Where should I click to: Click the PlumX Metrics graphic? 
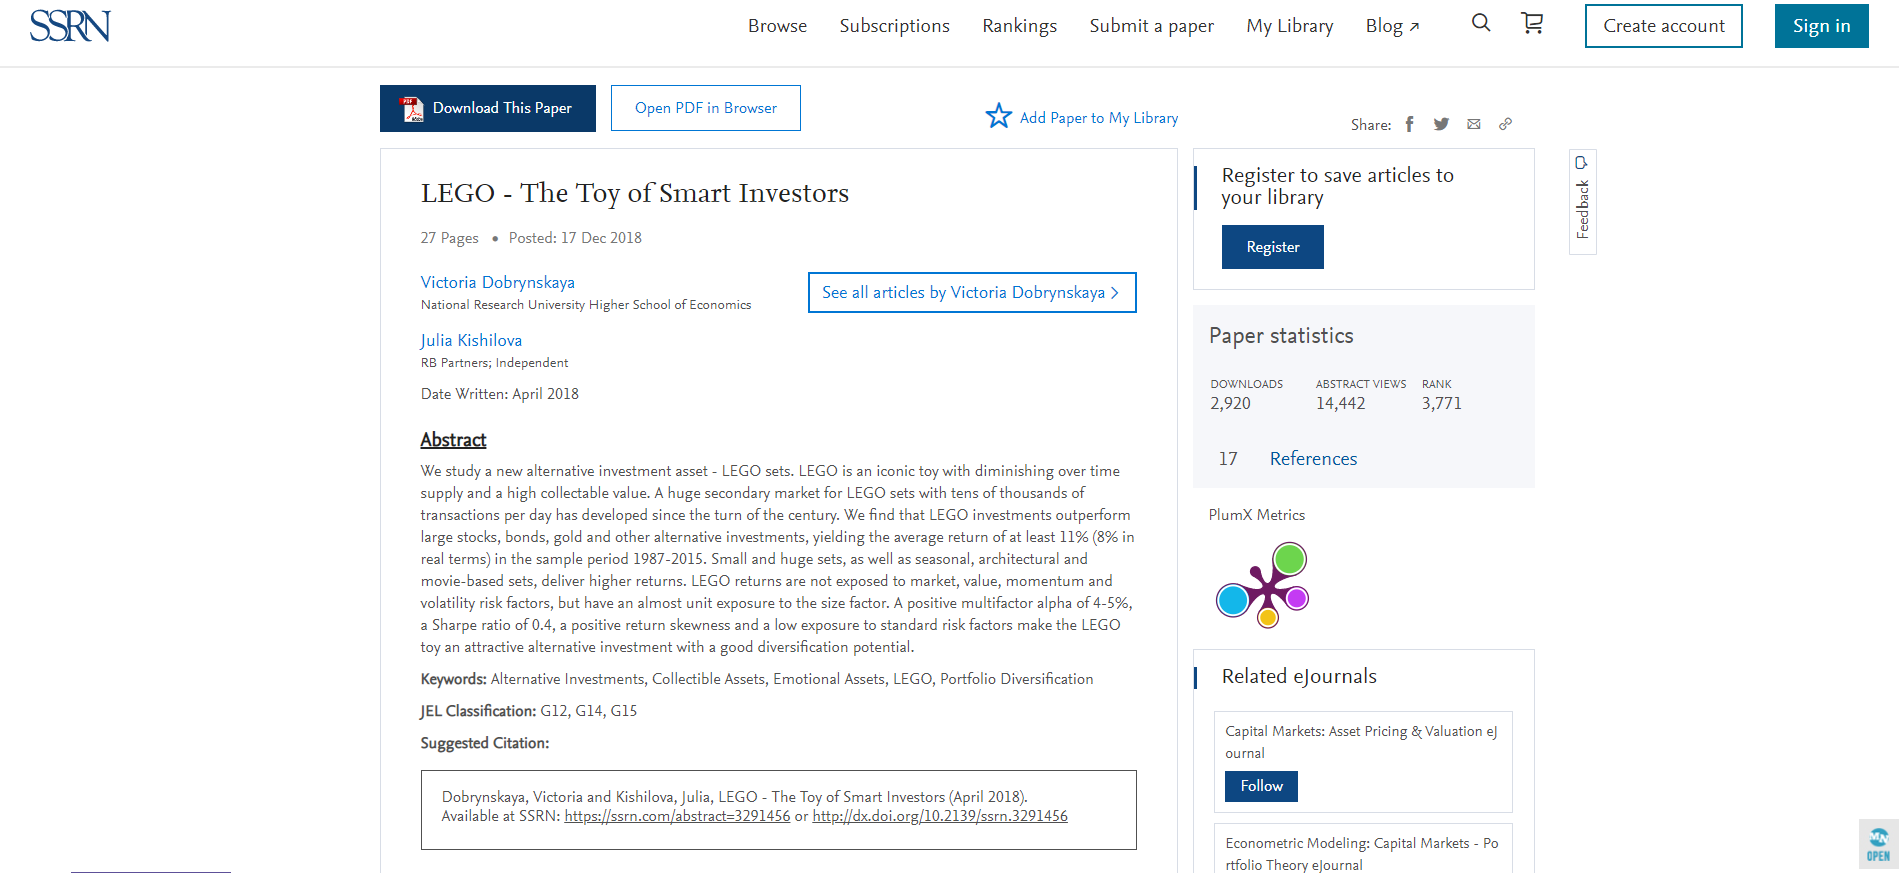1262,585
